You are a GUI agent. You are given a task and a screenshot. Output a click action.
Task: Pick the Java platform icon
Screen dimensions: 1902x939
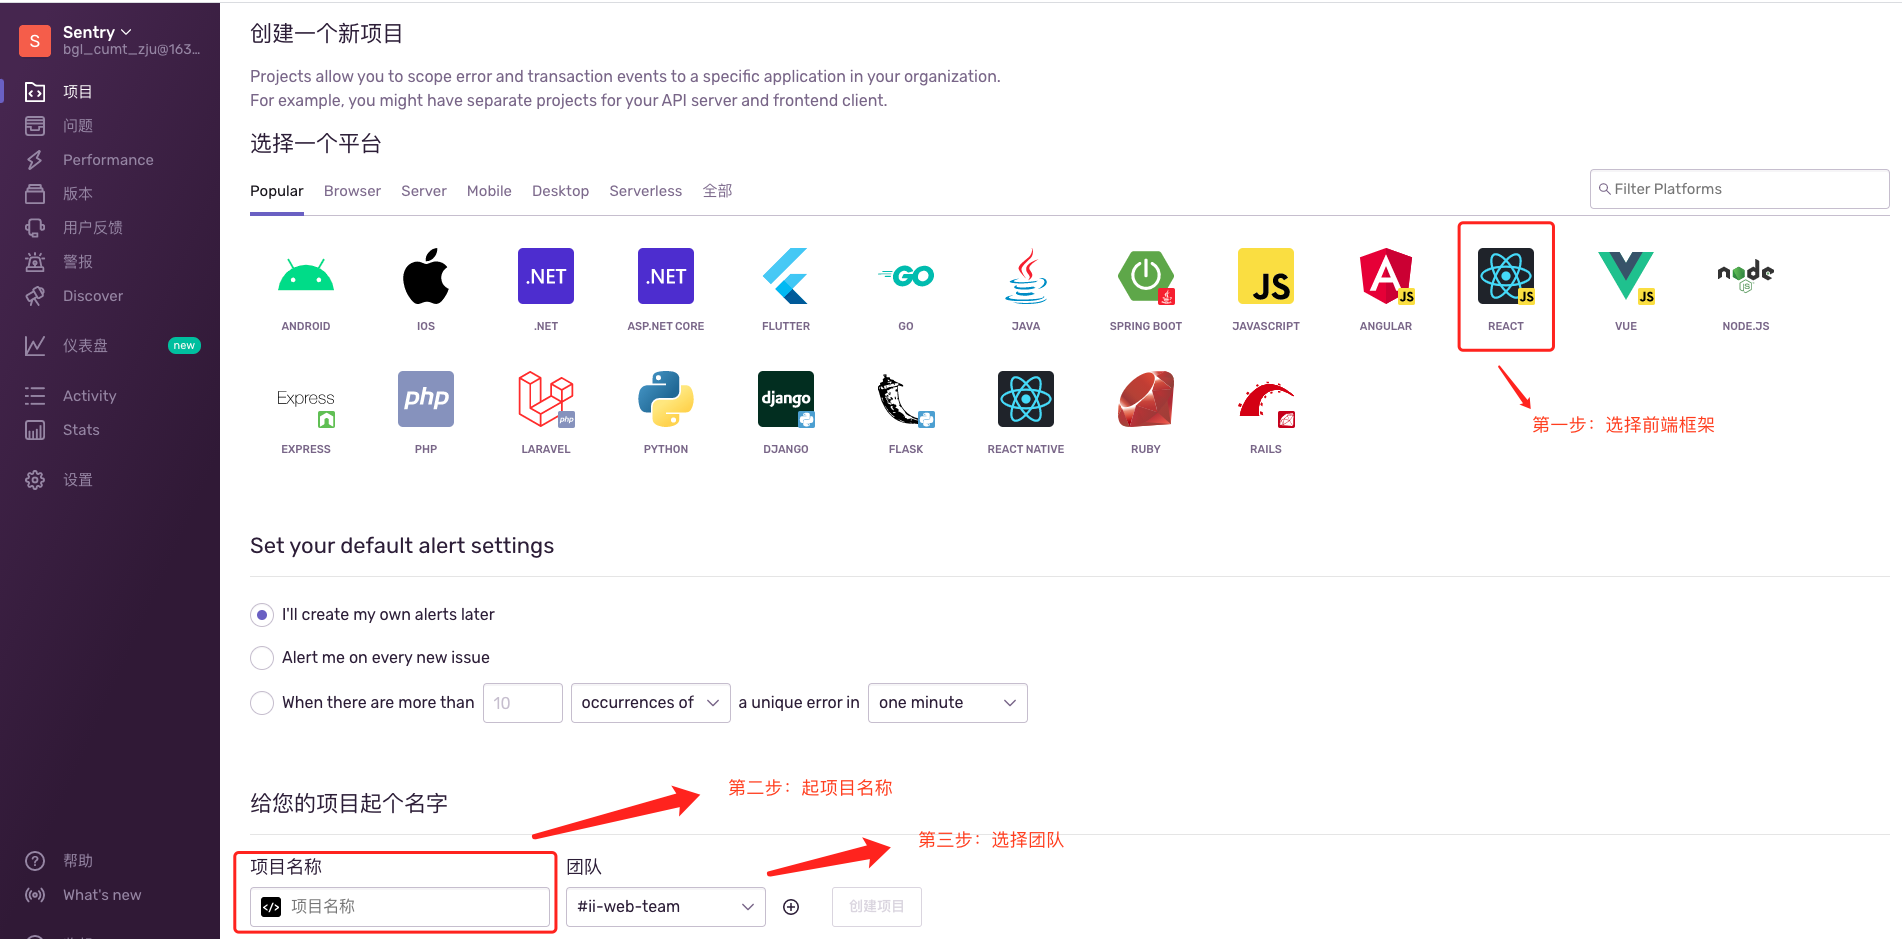click(1026, 276)
